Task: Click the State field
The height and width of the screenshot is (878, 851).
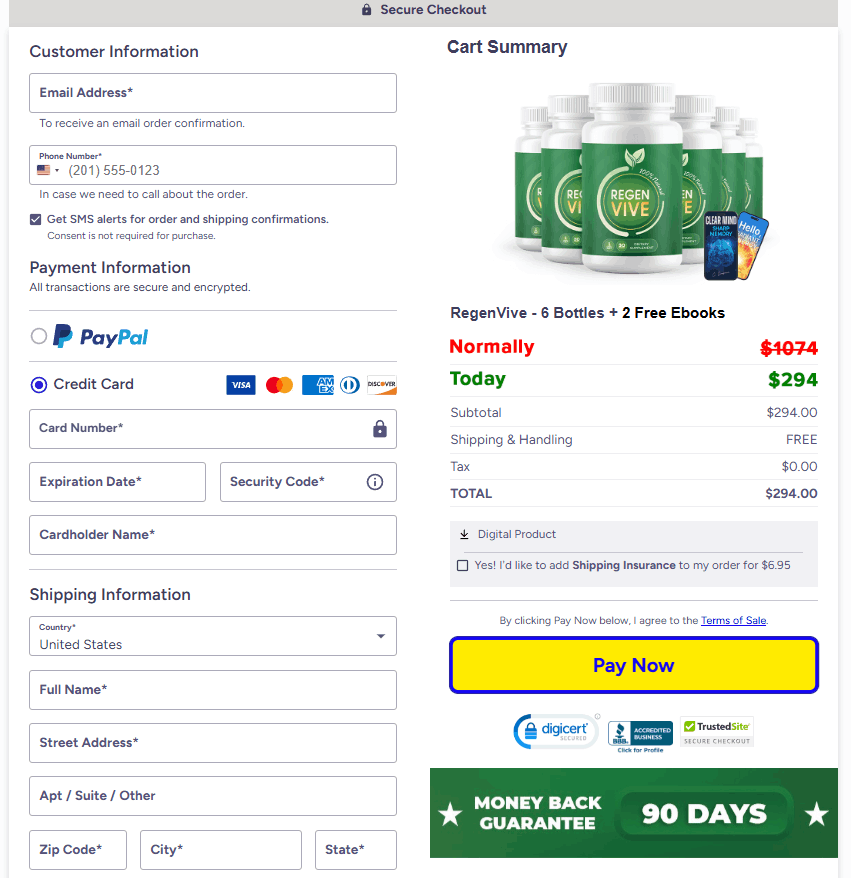Action: click(x=355, y=850)
